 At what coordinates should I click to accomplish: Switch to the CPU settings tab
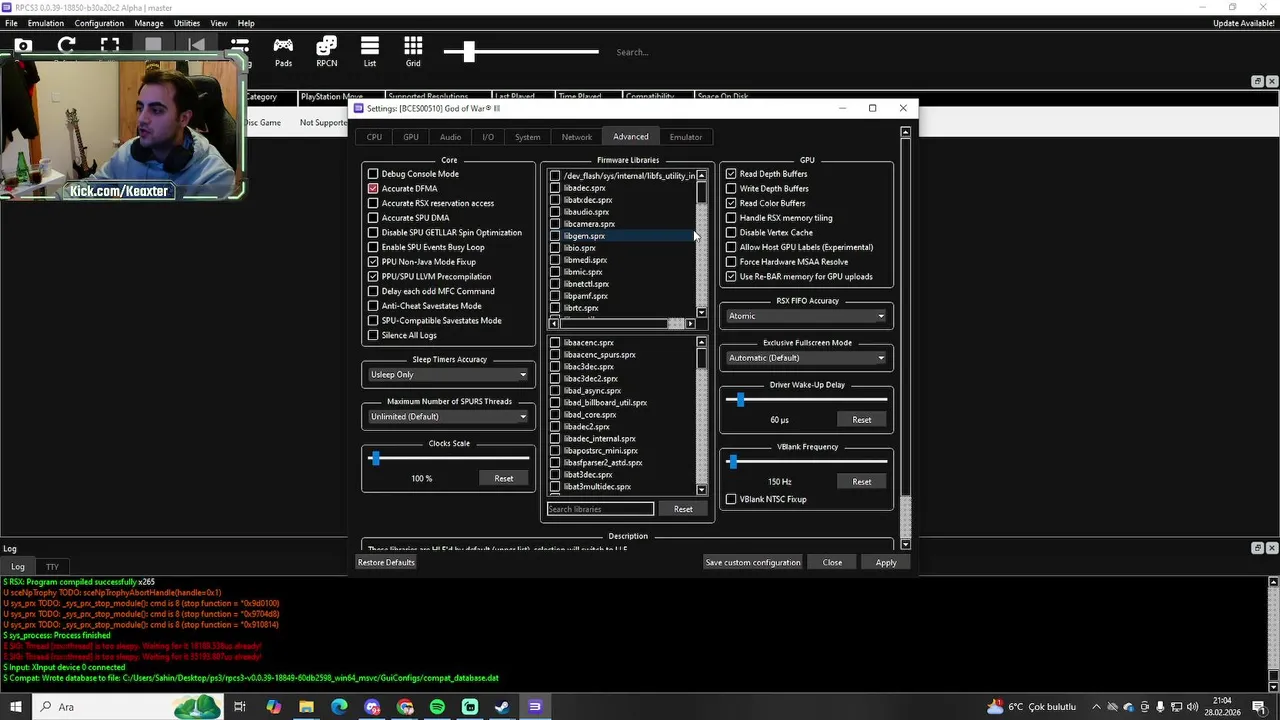coord(374,137)
